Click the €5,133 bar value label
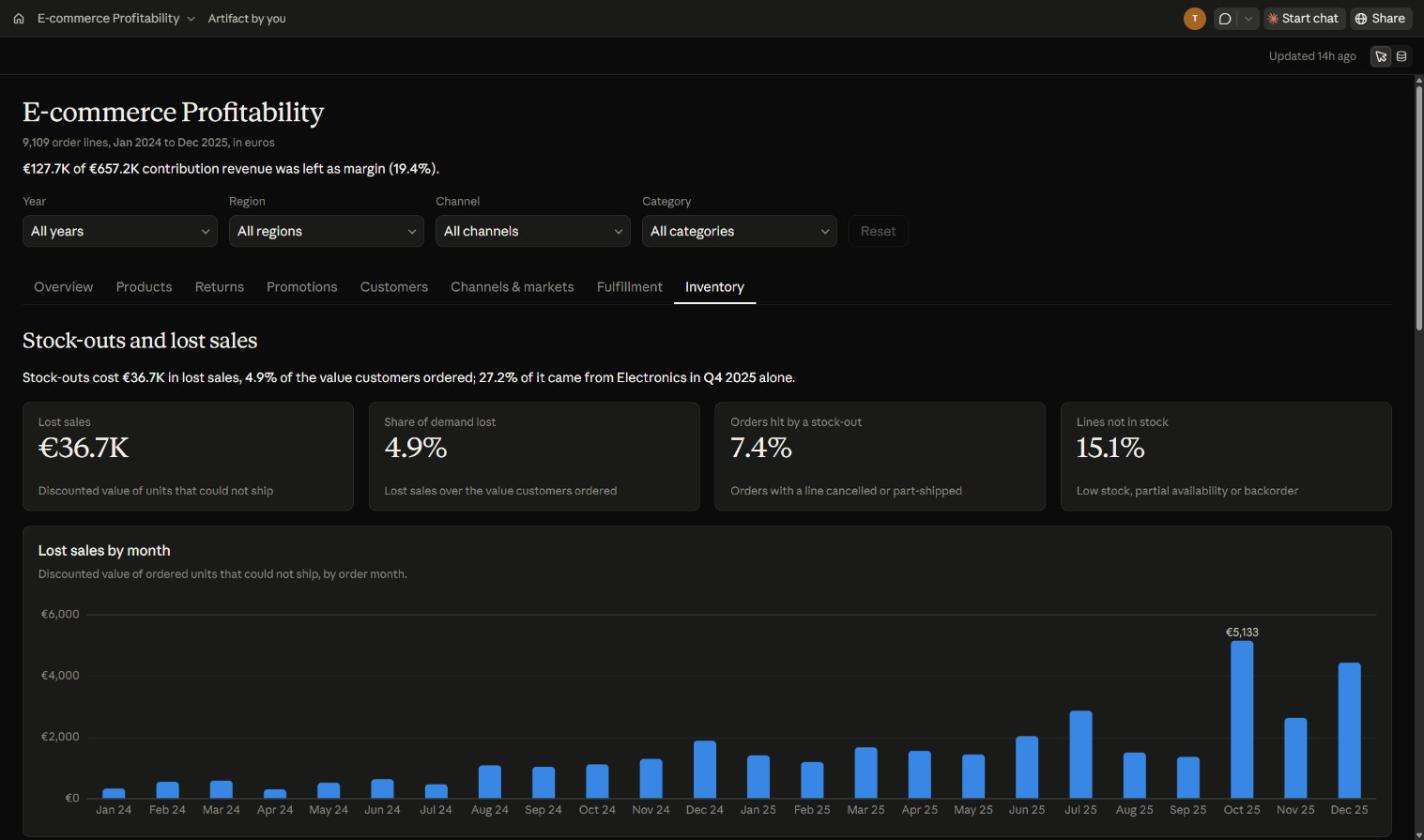Viewport: 1424px width, 840px height. [x=1242, y=632]
